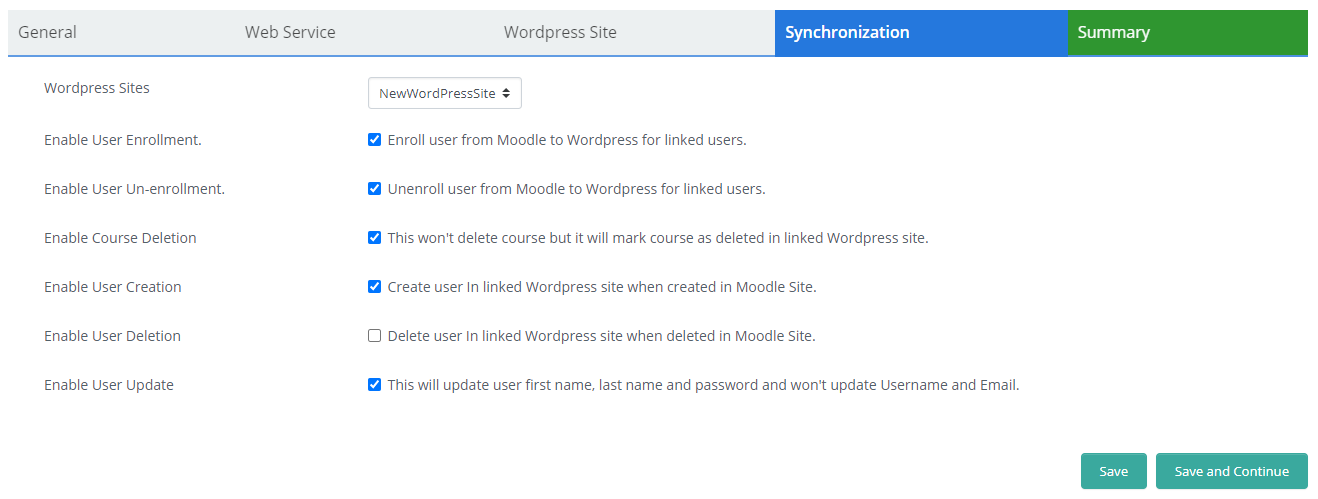Click the Enable Course Deletion label
The image size is (1318, 499).
pyautogui.click(x=120, y=238)
